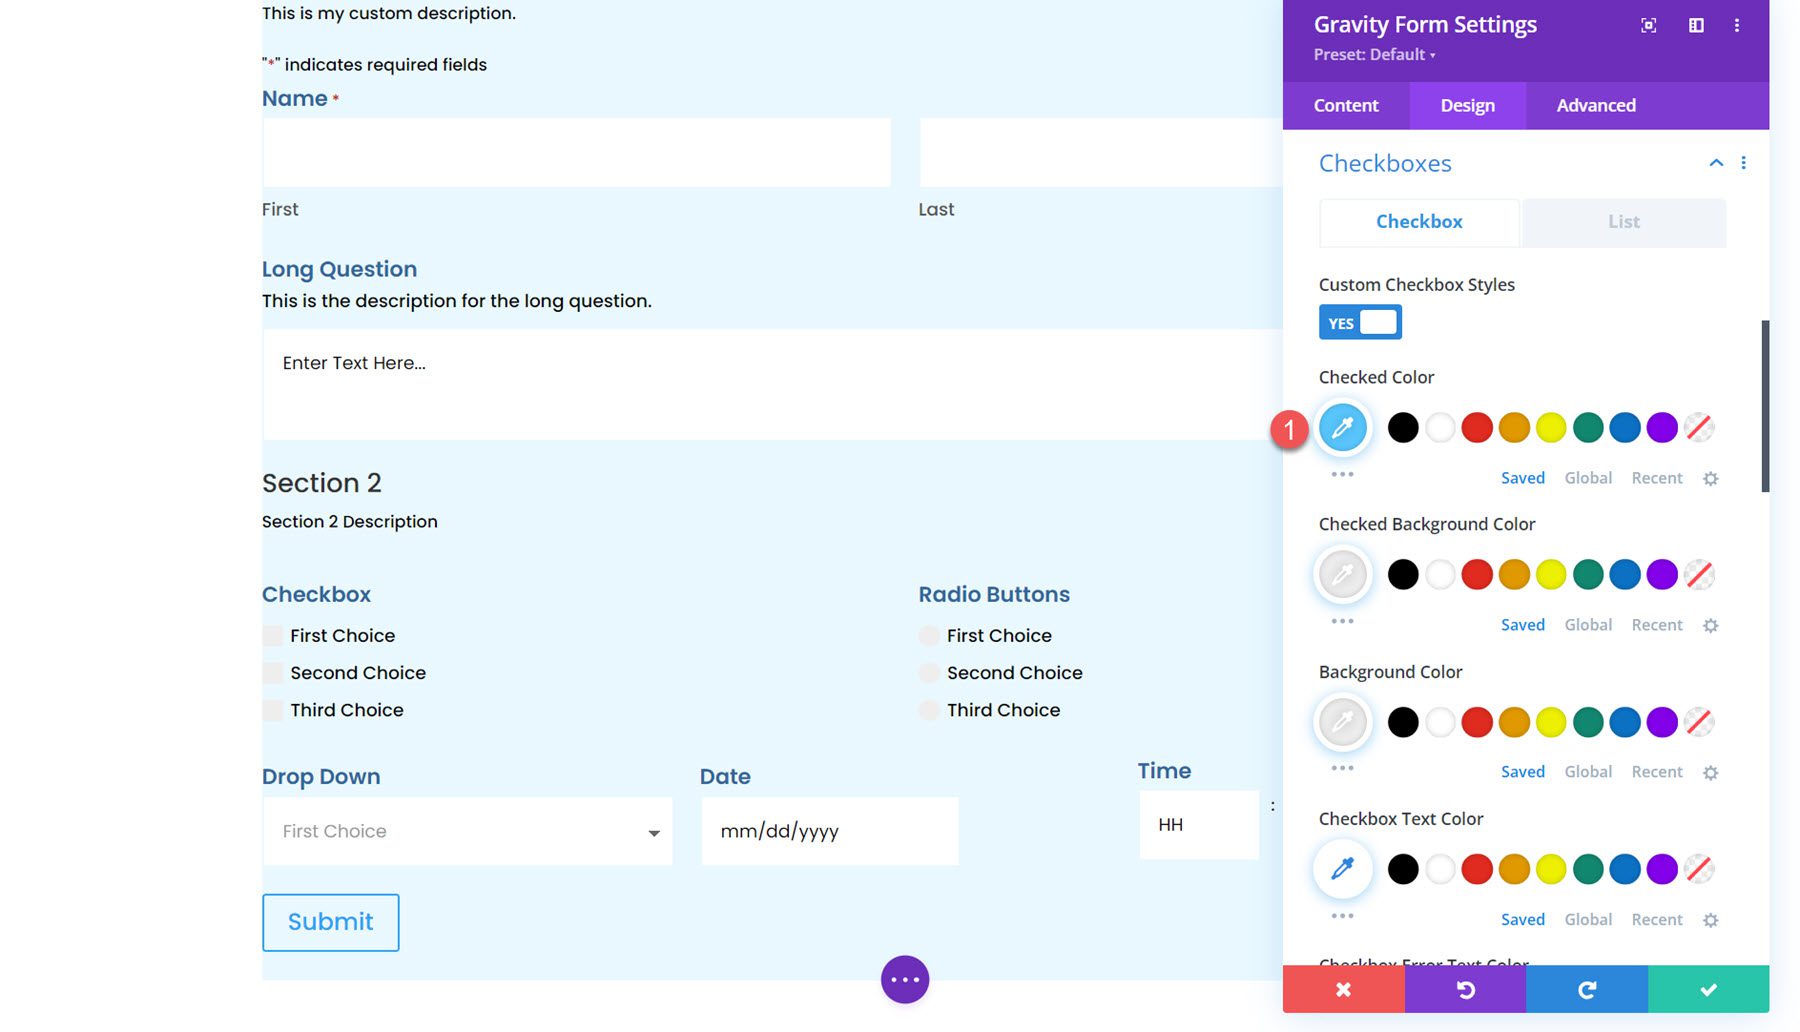Image resolution: width=1800 pixels, height=1032 pixels.
Task: Pick the green swatch for Checked Color
Action: click(x=1587, y=427)
